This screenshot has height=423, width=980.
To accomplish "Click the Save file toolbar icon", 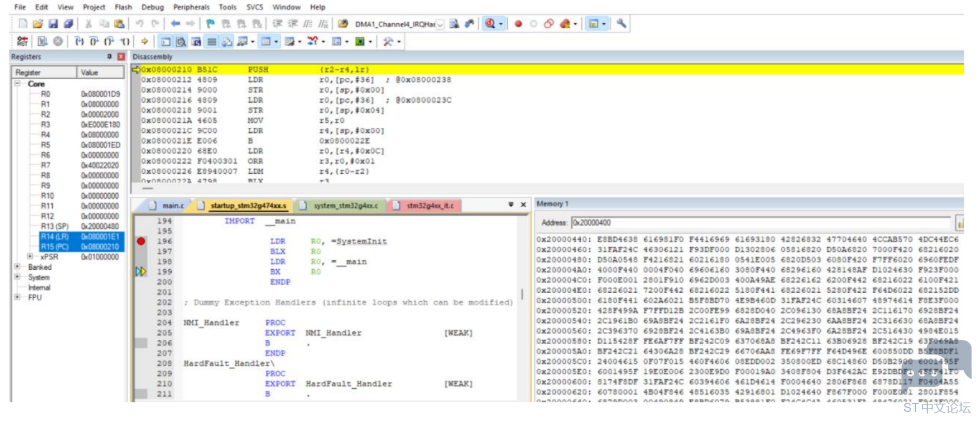I will tap(53, 24).
